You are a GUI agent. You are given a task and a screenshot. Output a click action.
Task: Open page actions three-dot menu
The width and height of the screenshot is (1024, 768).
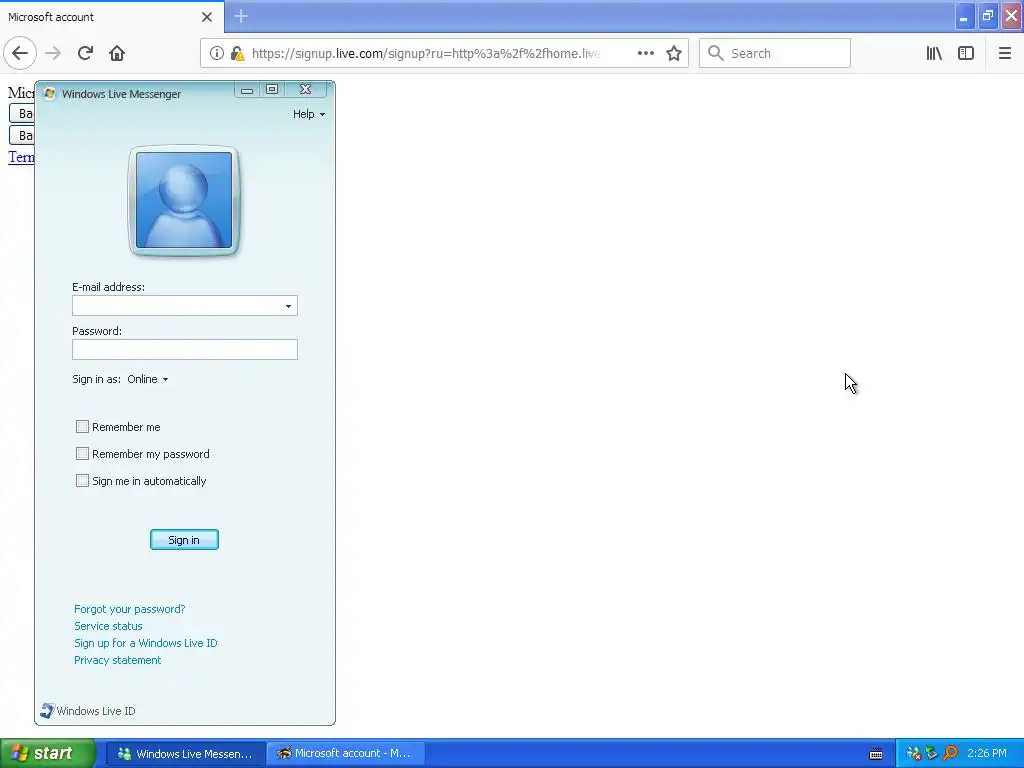(646, 53)
